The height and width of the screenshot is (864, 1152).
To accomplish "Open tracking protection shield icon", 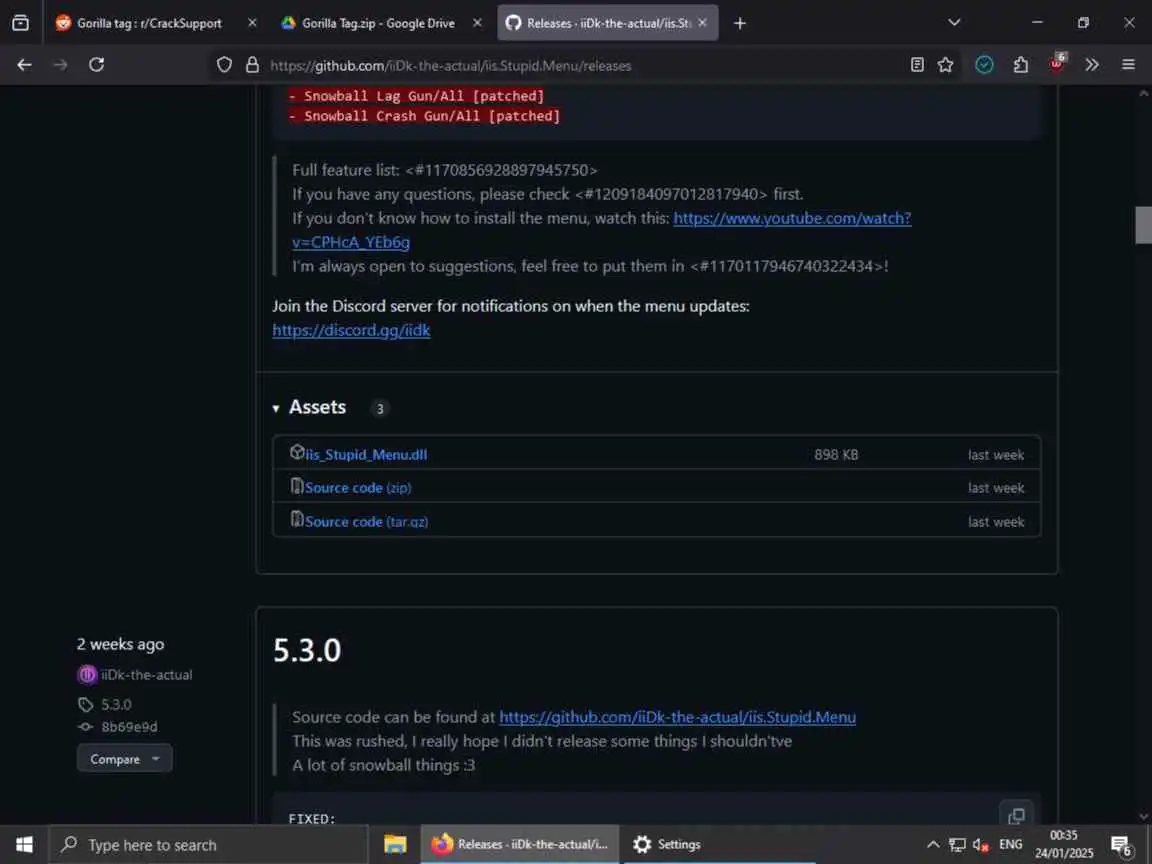I will [x=224, y=65].
